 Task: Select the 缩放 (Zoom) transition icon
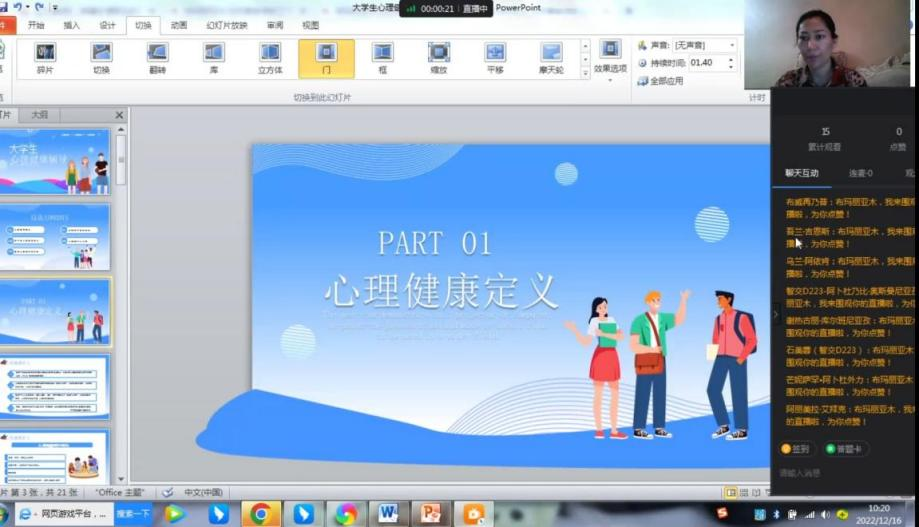pos(438,58)
